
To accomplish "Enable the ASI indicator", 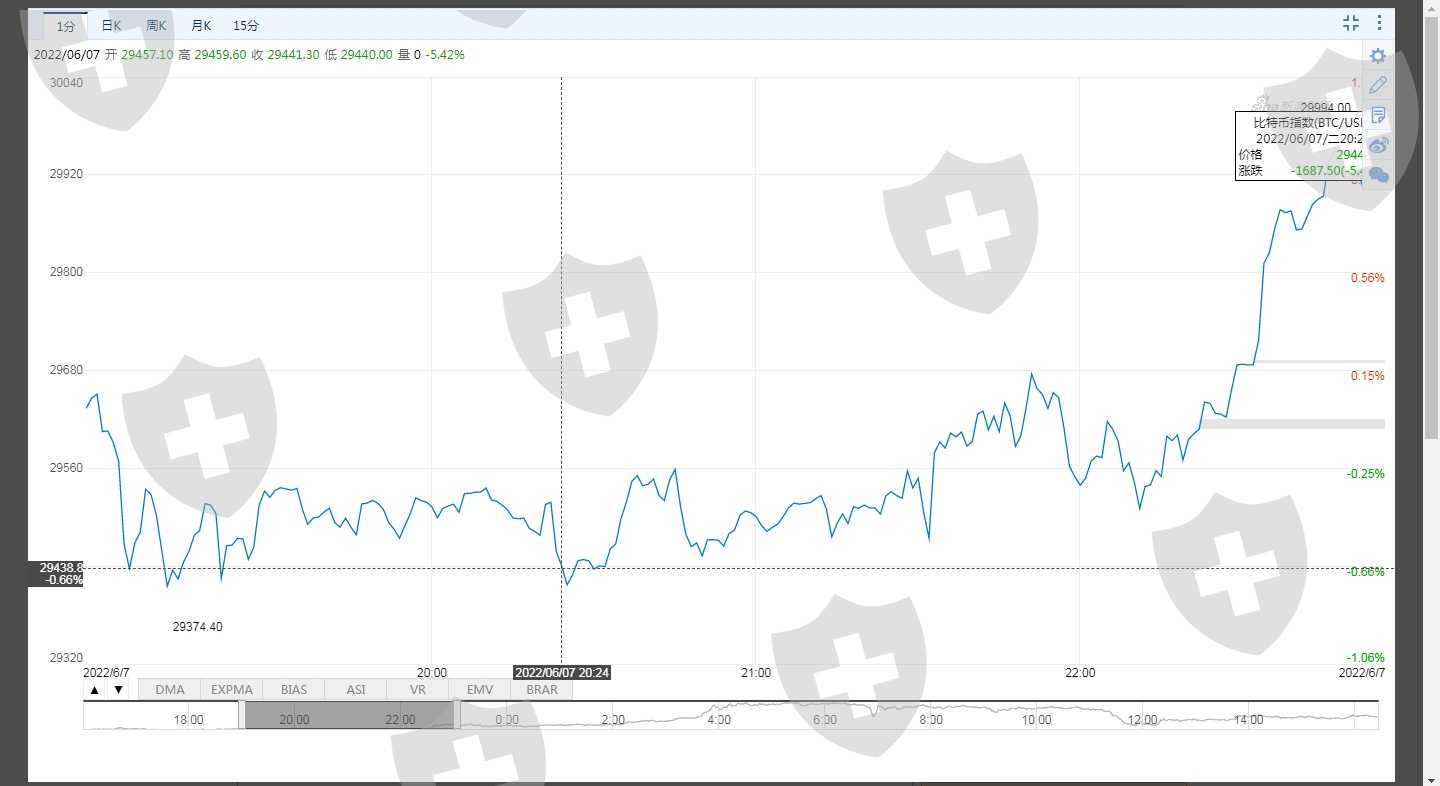I will coord(356,690).
